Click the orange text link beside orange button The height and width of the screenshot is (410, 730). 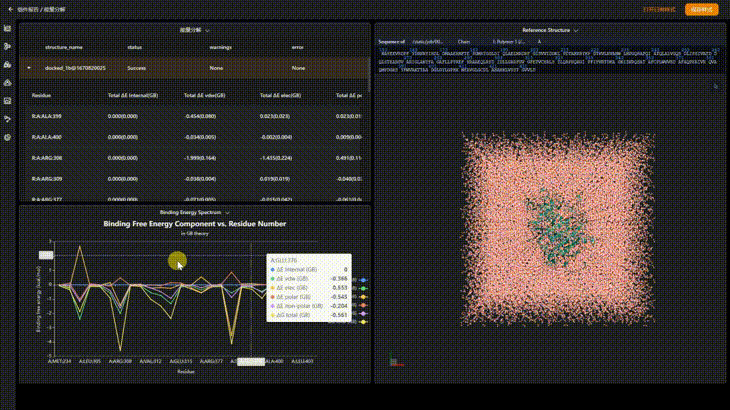659,9
